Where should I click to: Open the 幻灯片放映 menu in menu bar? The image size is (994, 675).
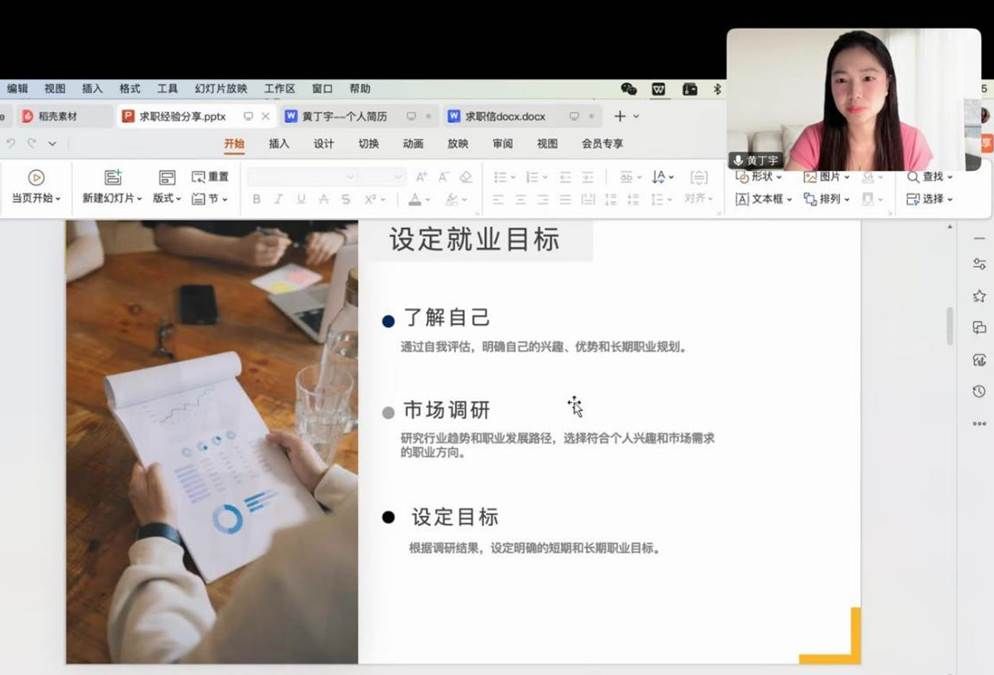tap(221, 89)
